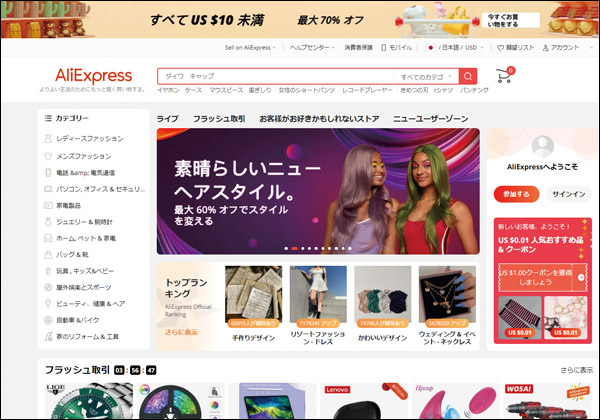Click さらに表示 under トップランキング
The width and height of the screenshot is (600, 420).
[181, 332]
